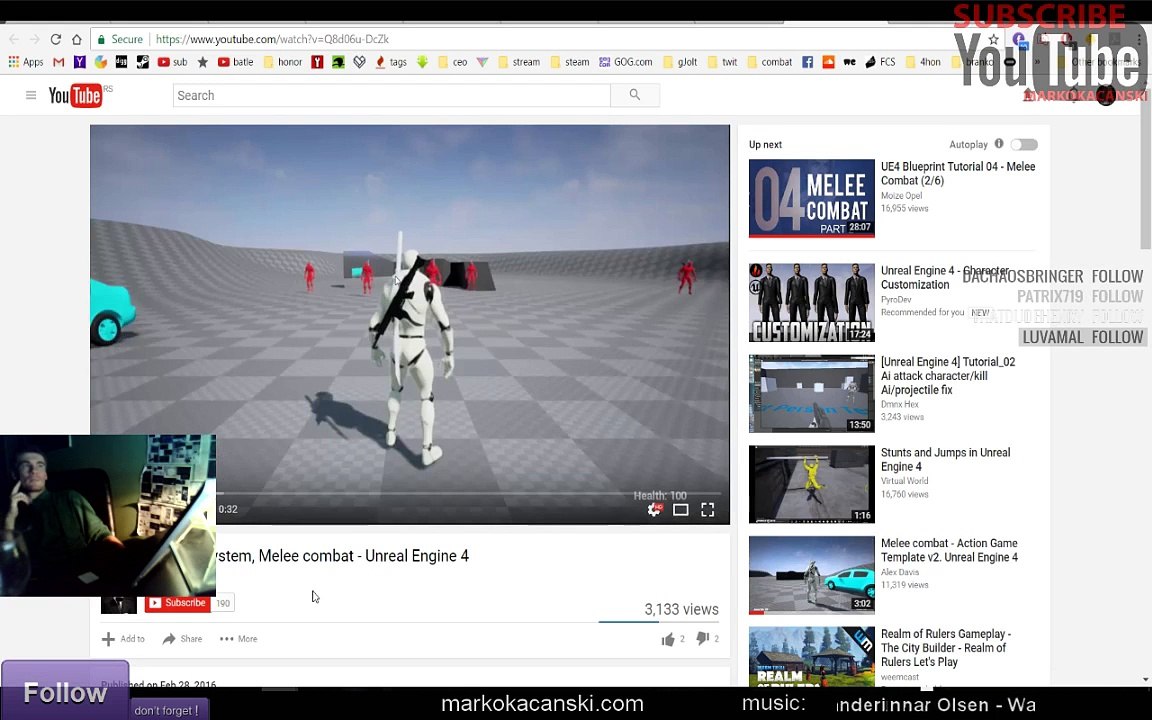Click the browser address bar URL

pyautogui.click(x=272, y=39)
